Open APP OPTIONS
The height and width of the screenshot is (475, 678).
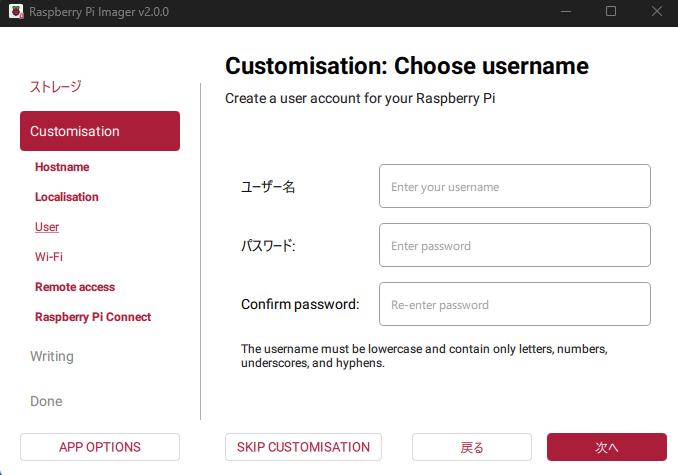click(100, 447)
